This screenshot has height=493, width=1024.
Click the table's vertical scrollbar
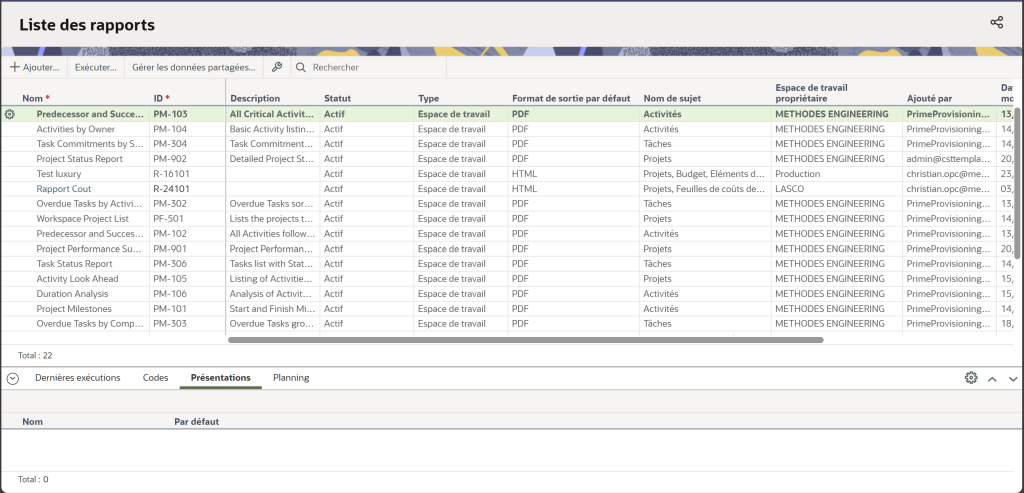1017,180
